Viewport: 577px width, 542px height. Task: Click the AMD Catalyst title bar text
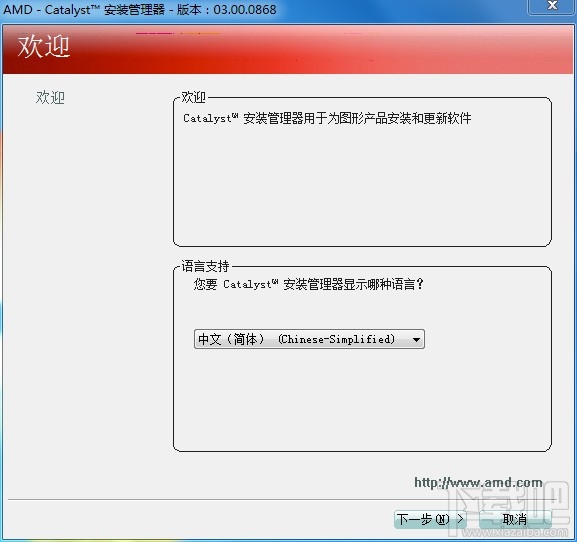[139, 9]
